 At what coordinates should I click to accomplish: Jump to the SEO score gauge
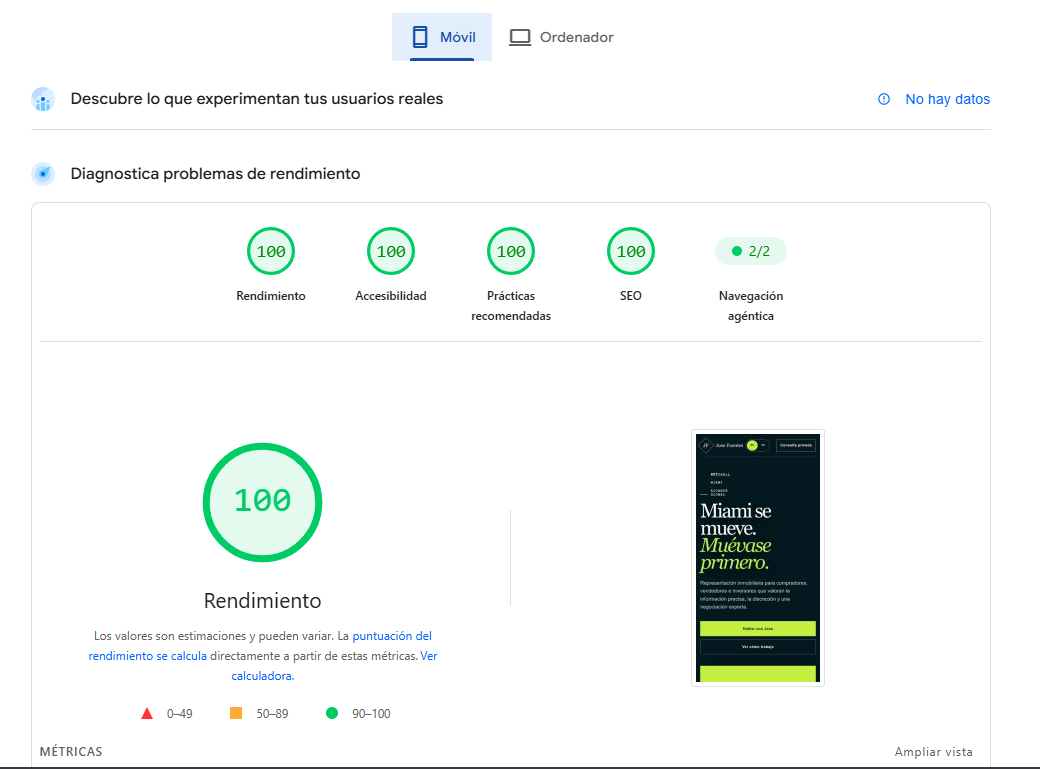click(x=631, y=251)
